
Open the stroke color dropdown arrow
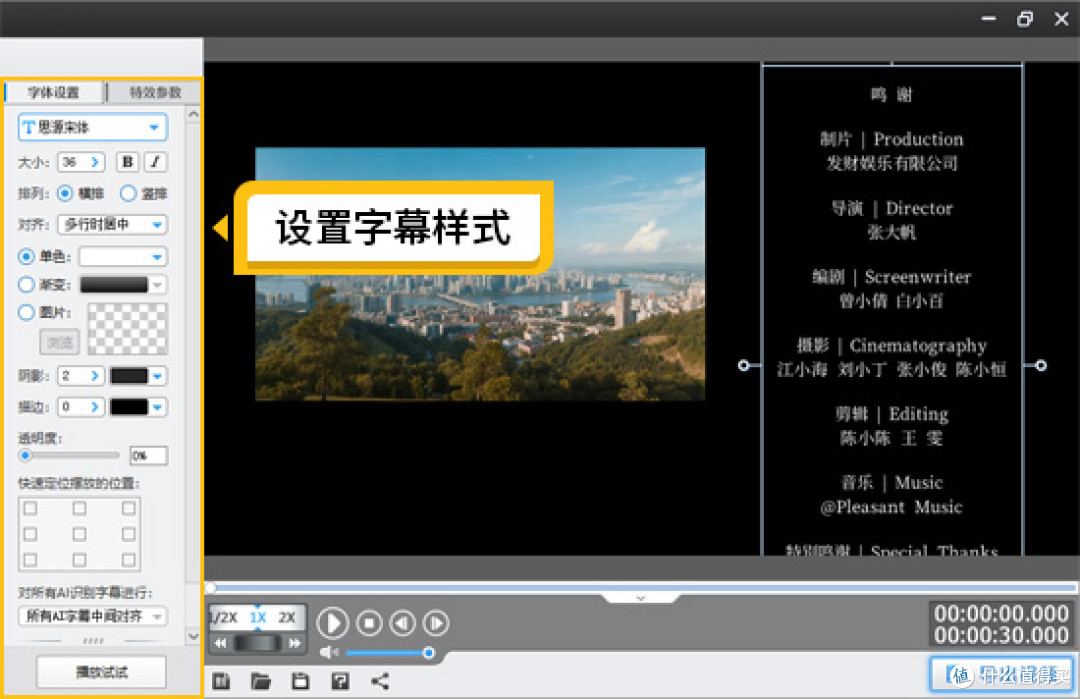pos(158,407)
